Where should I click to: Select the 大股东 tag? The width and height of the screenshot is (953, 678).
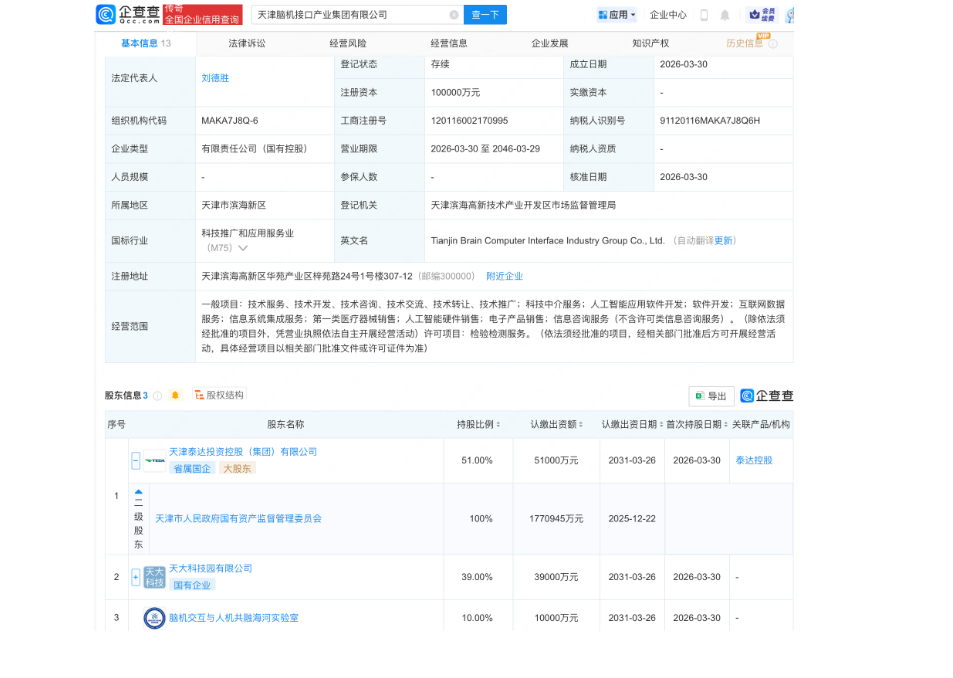pos(237,468)
